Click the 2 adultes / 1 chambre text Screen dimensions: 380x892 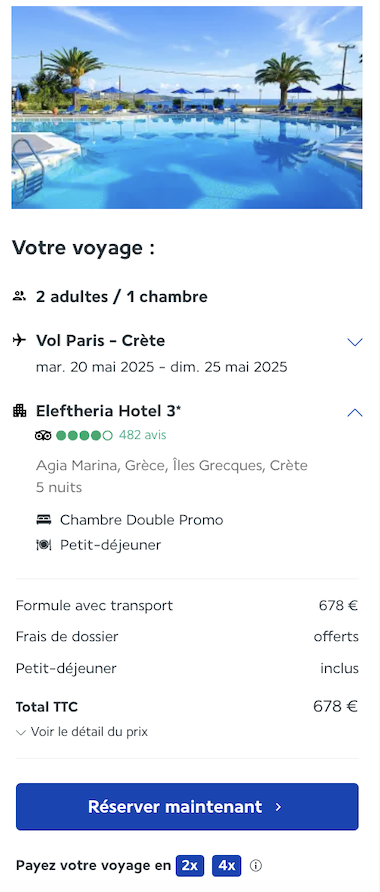(x=122, y=296)
